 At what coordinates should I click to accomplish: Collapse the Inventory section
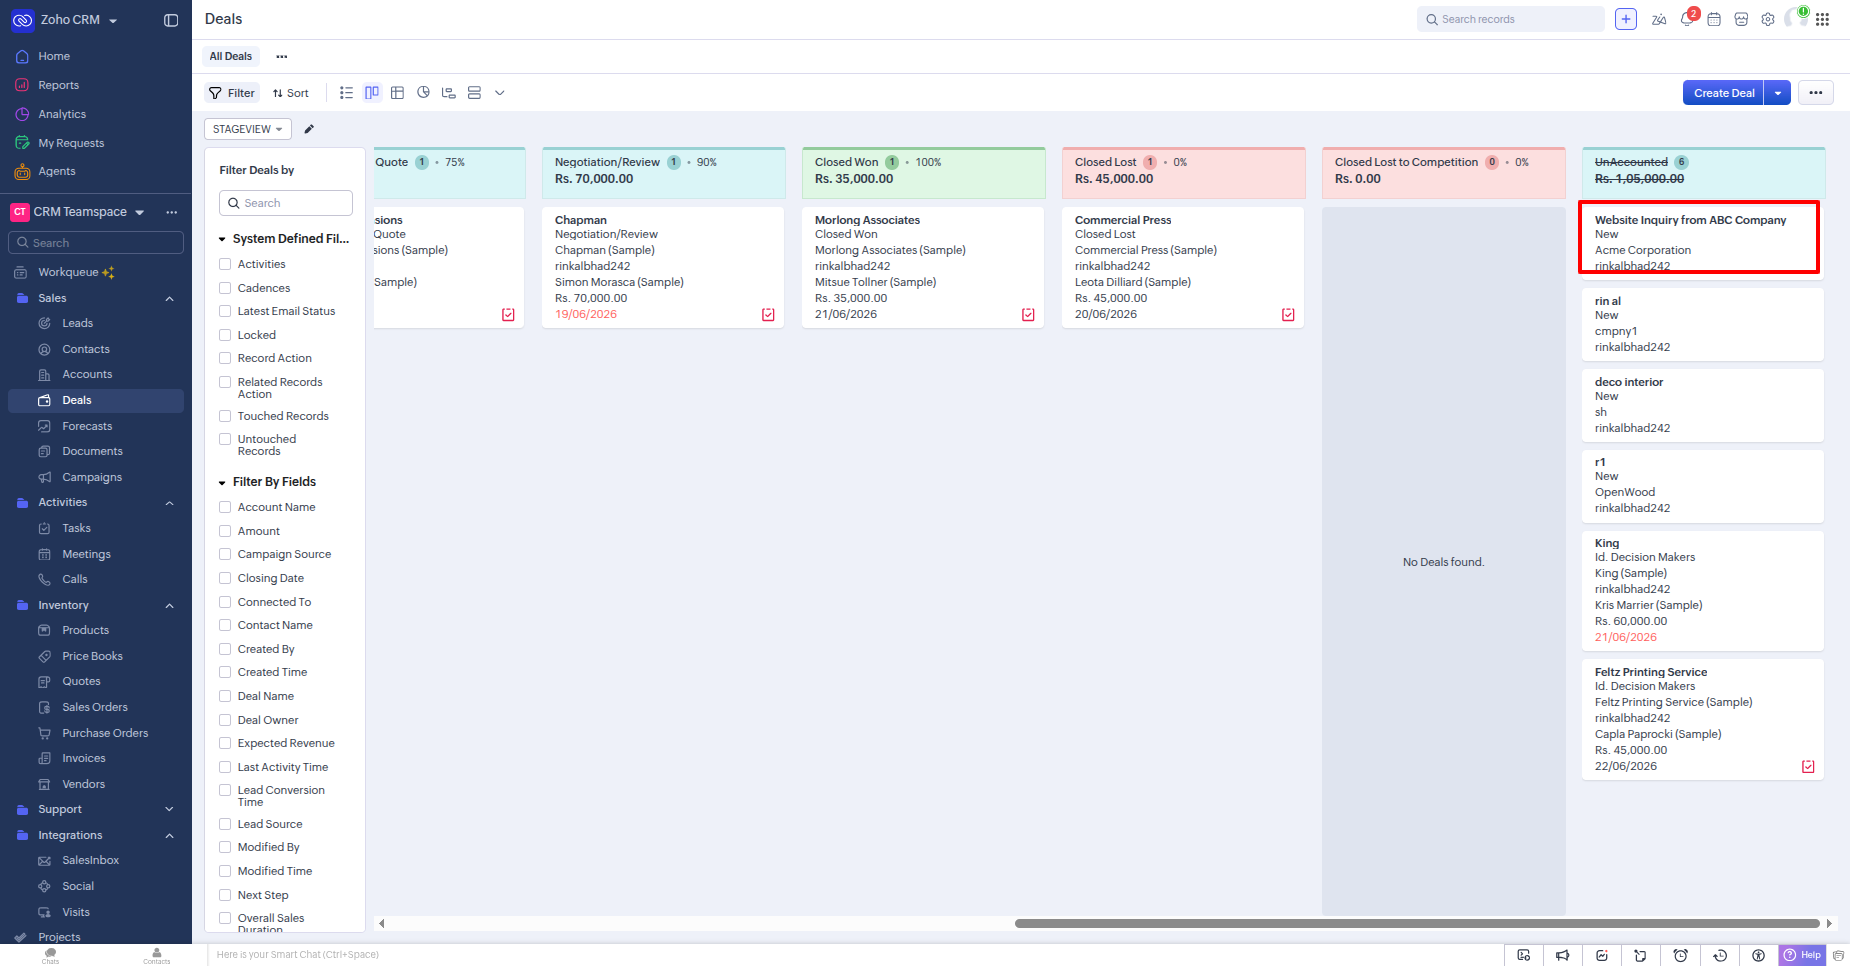click(169, 605)
